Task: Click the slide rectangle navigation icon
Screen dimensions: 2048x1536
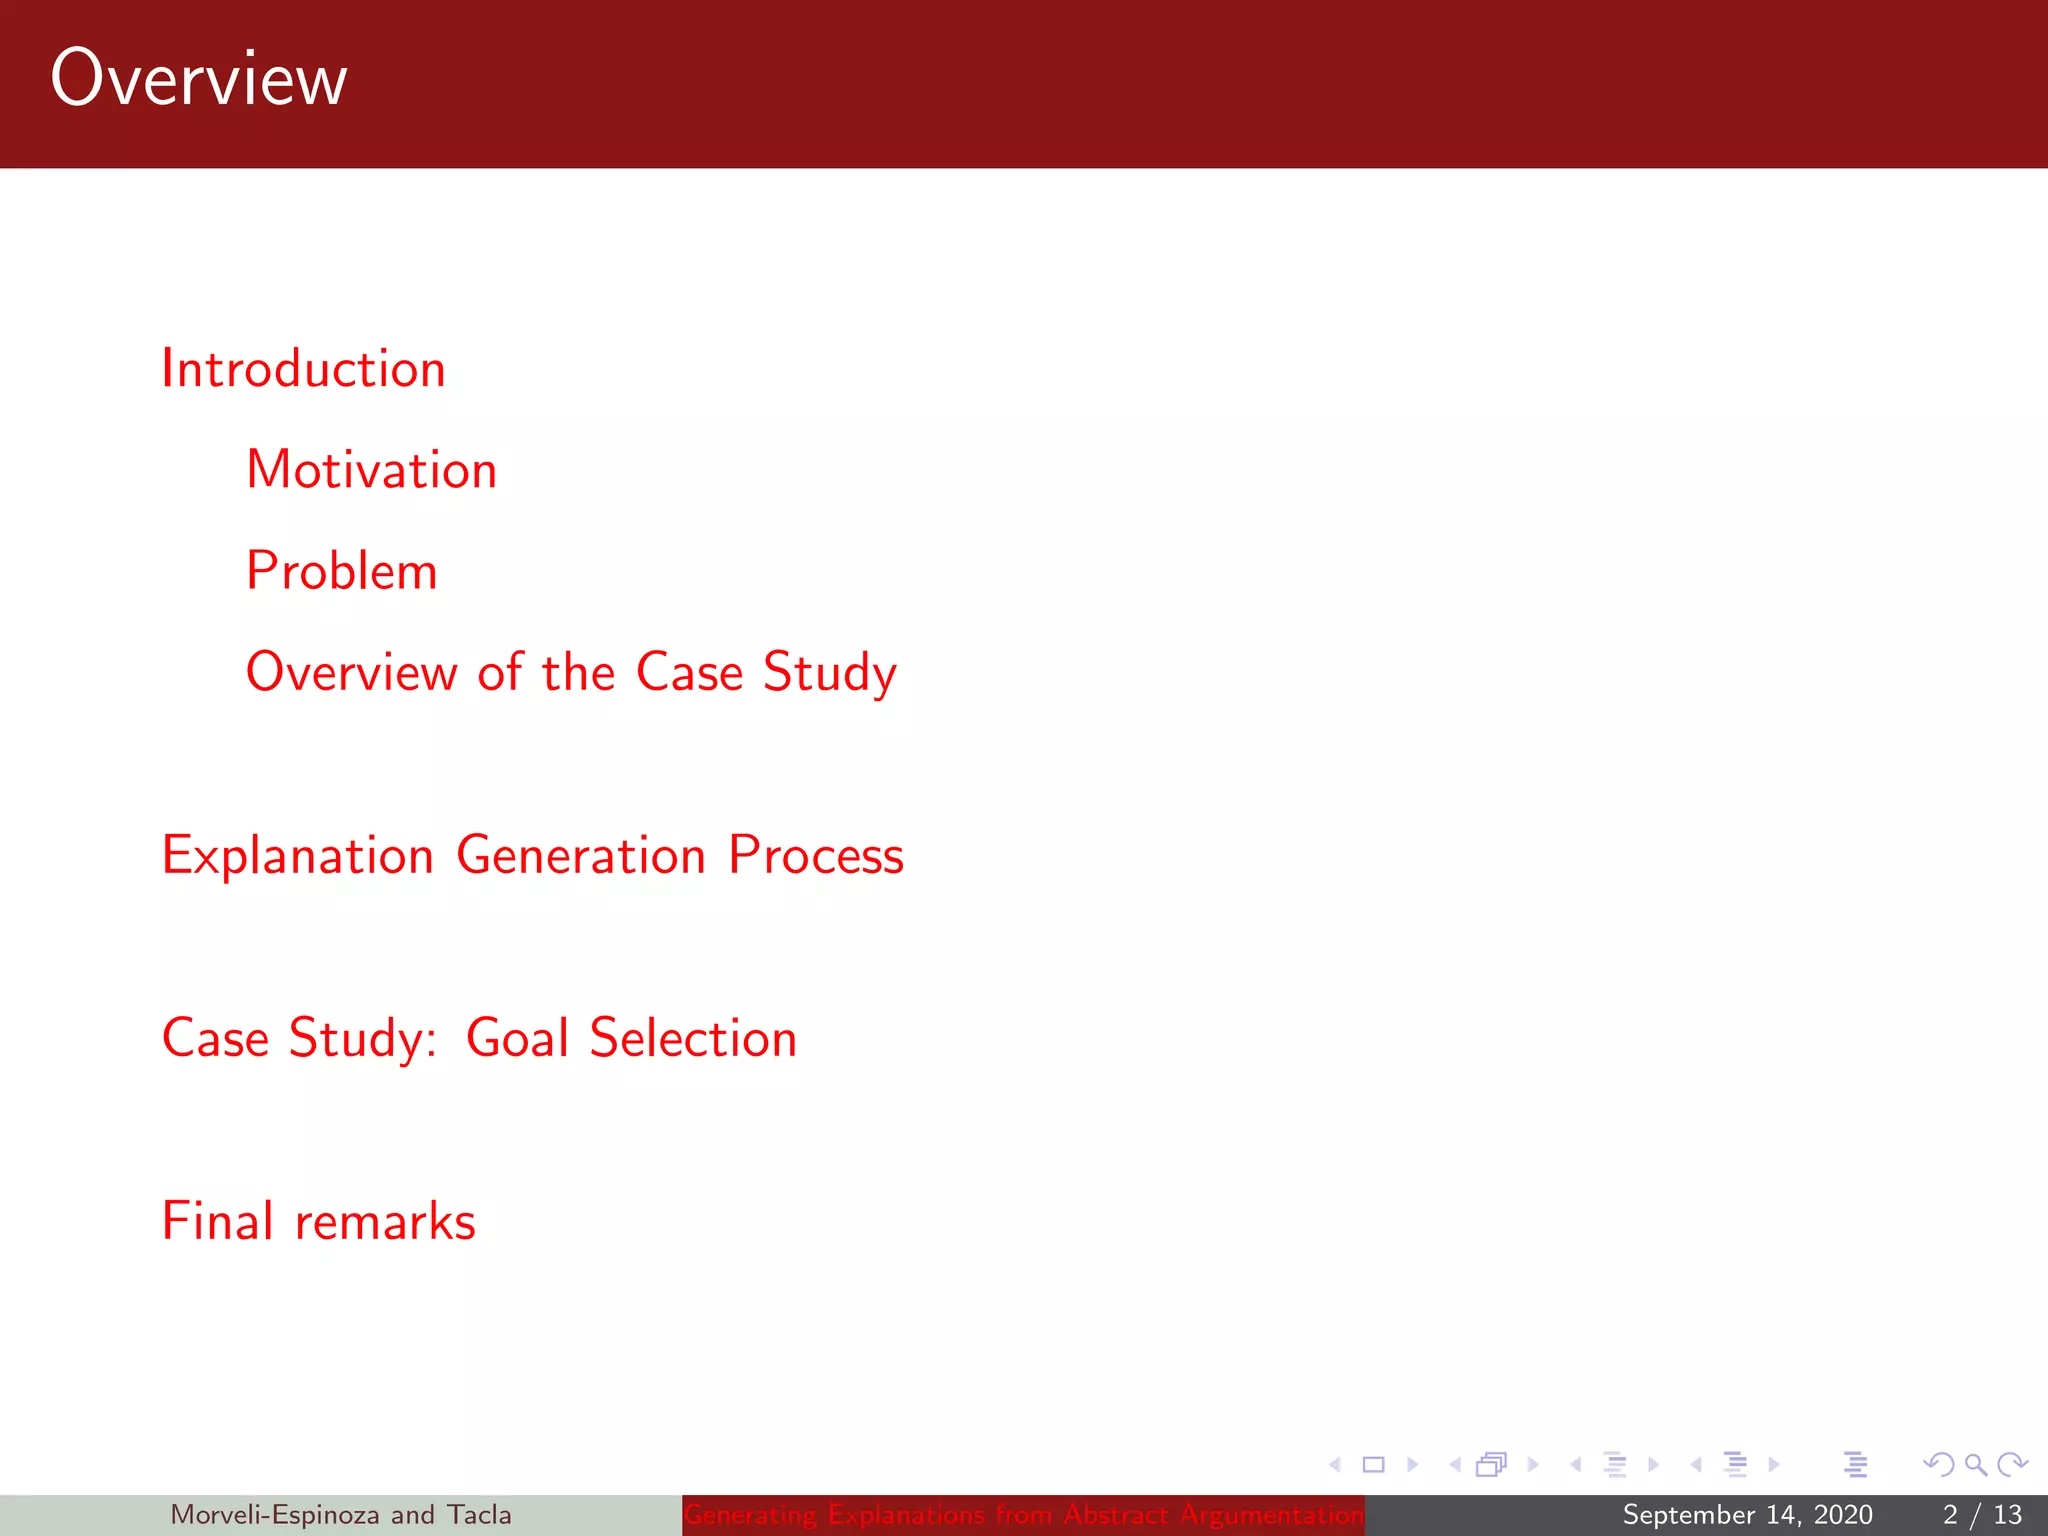Action: click(1373, 1465)
